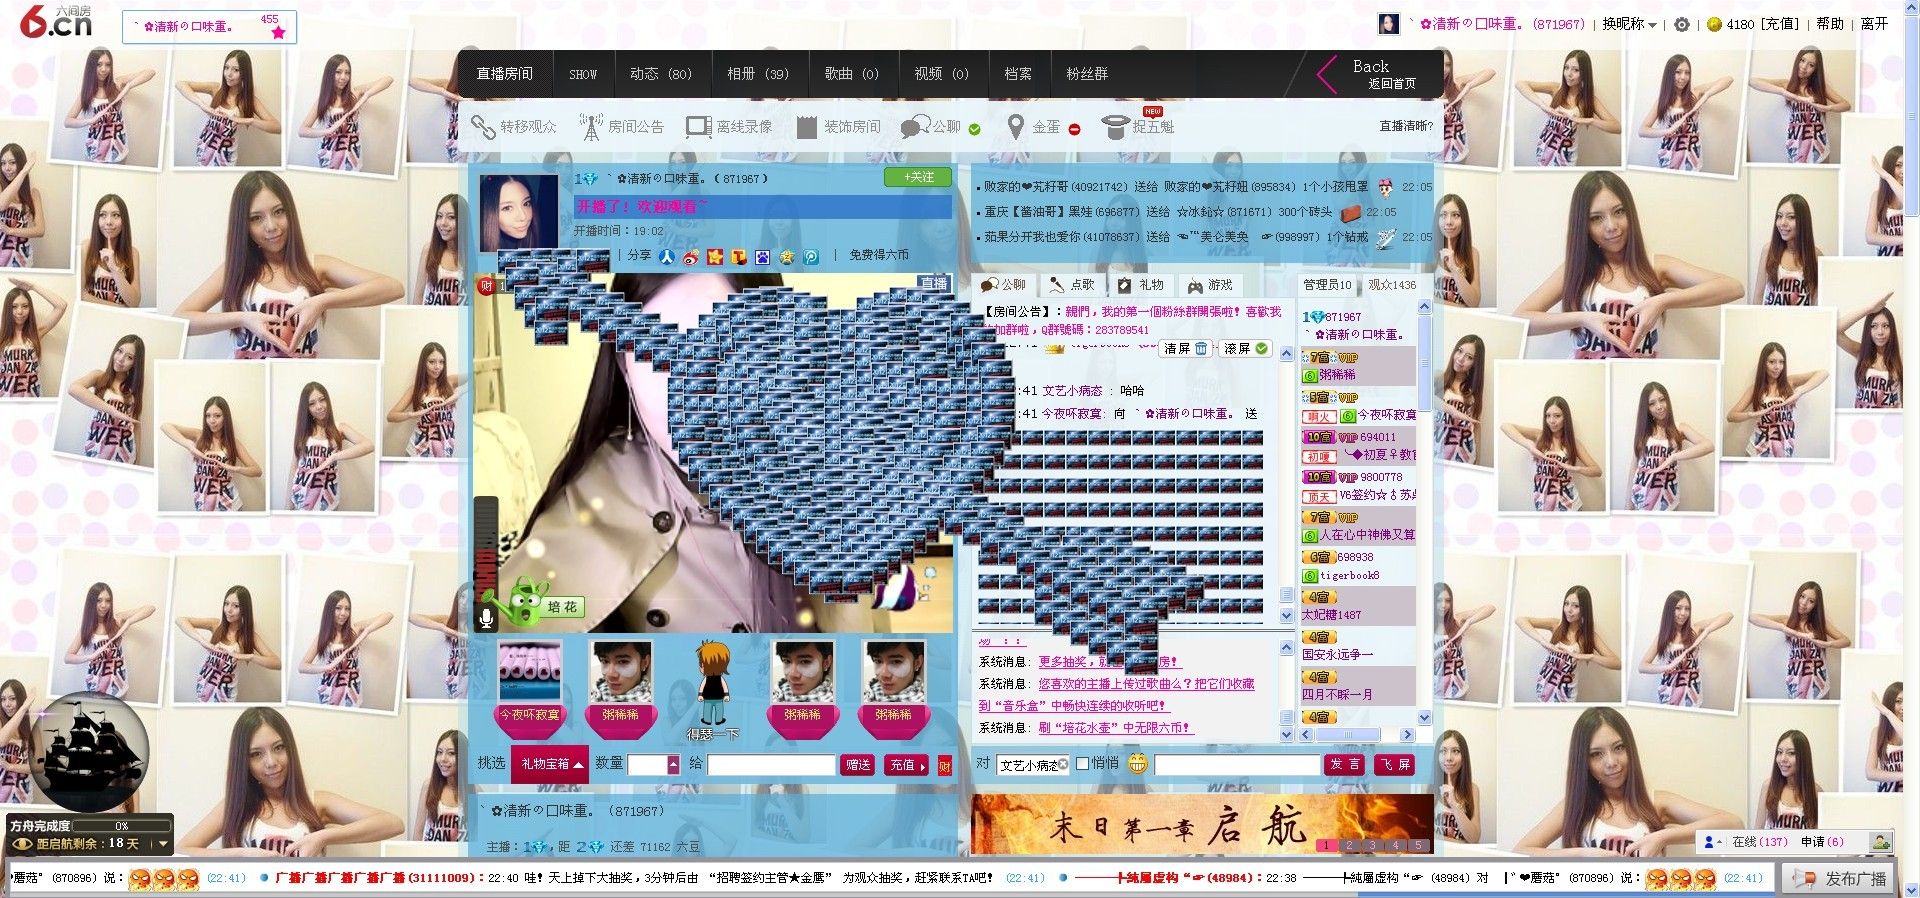Screen dimensions: 1920x898
Task: Expand the ark progress panel arrow
Action: point(163,844)
